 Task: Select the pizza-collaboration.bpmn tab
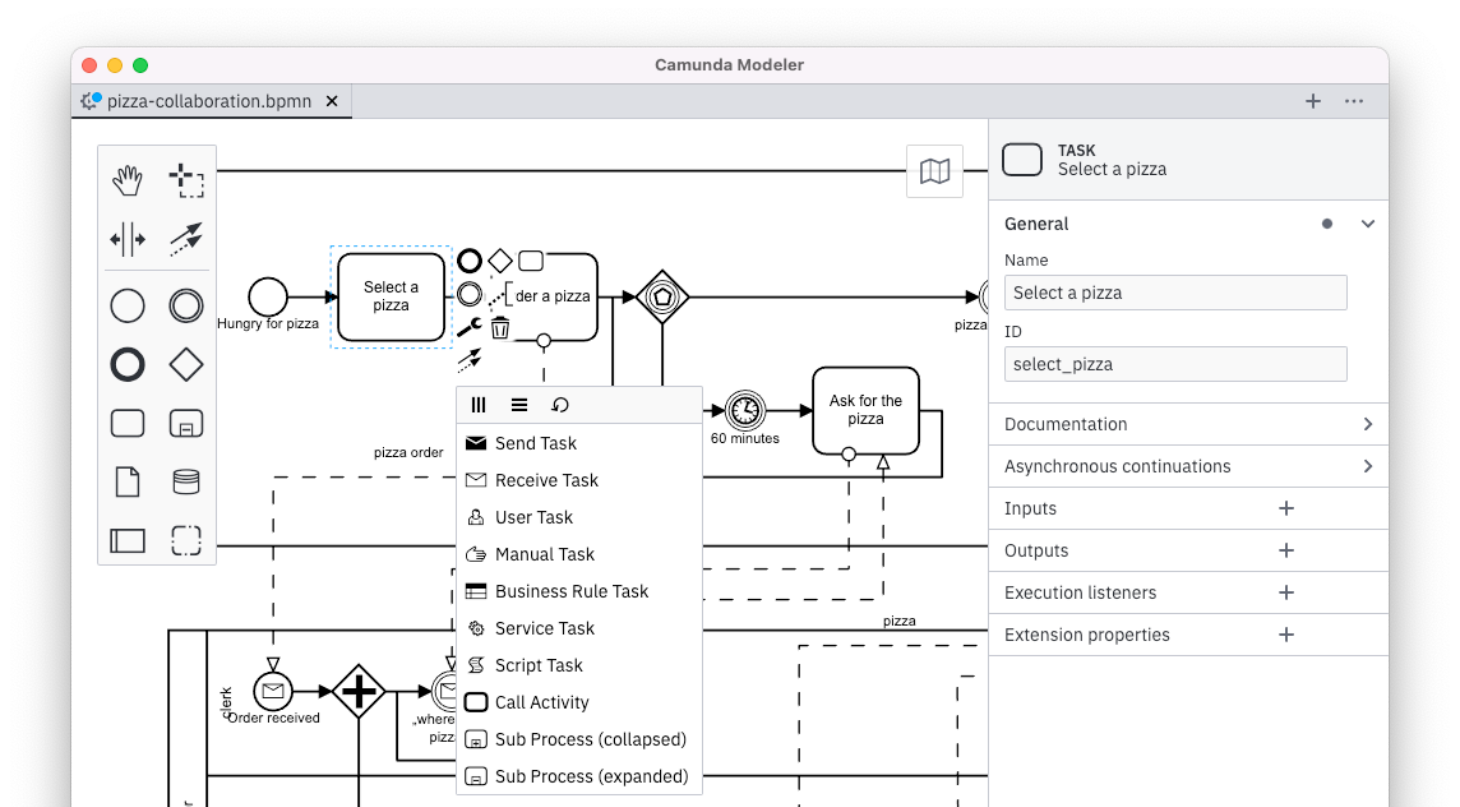[x=209, y=101]
